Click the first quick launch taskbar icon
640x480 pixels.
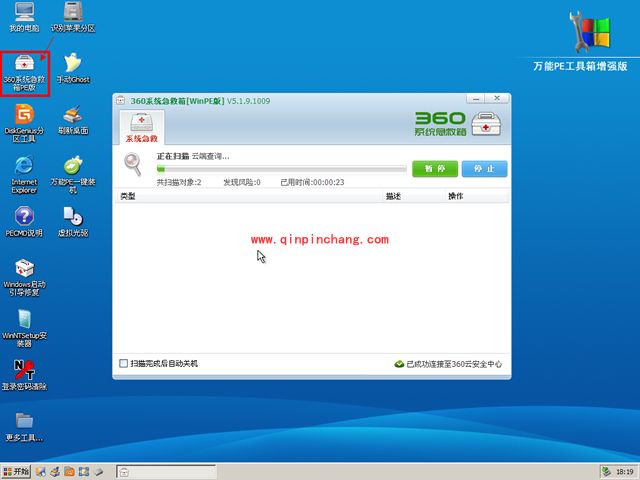point(40,472)
